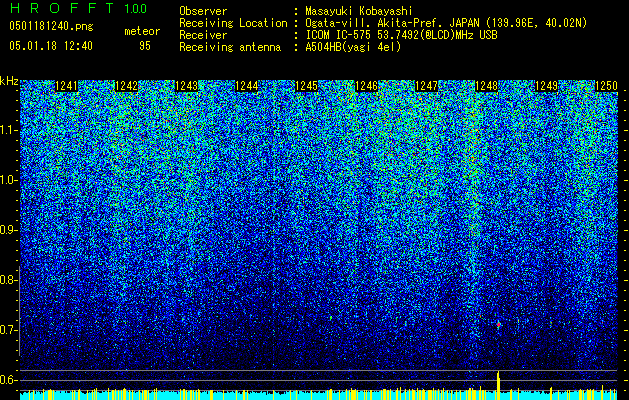Click the 1.1 kHz axis label
This screenshot has height=400, width=629.
point(9,130)
